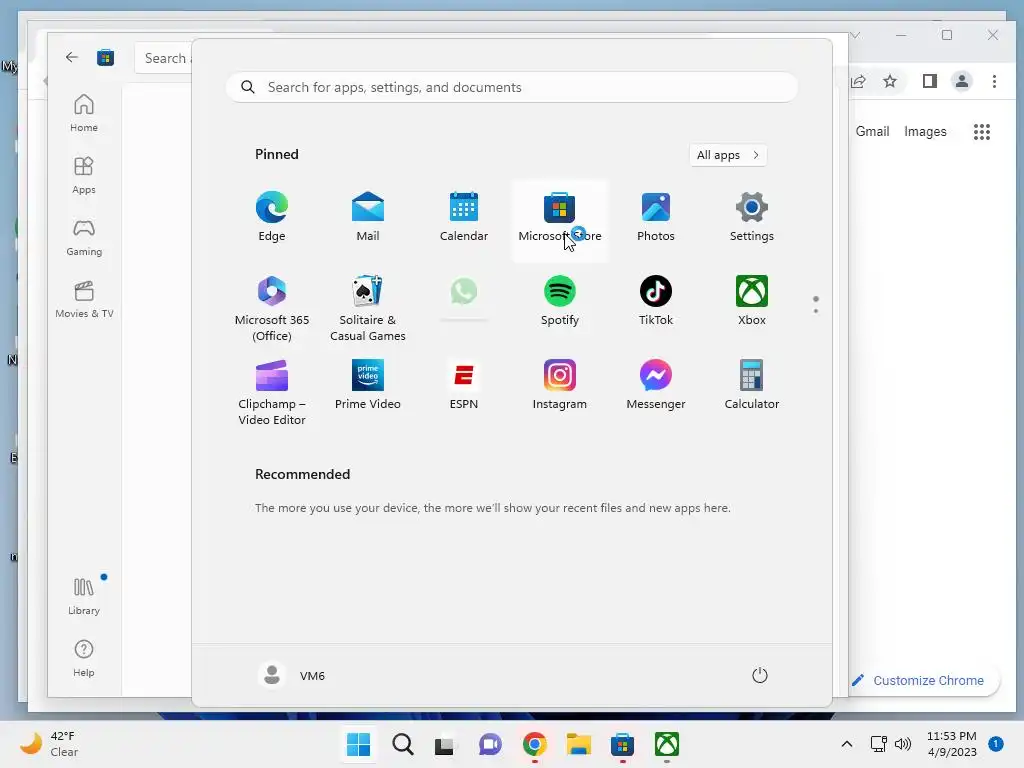
Task: Click the Microsoft Store search box
Action: pos(165,58)
